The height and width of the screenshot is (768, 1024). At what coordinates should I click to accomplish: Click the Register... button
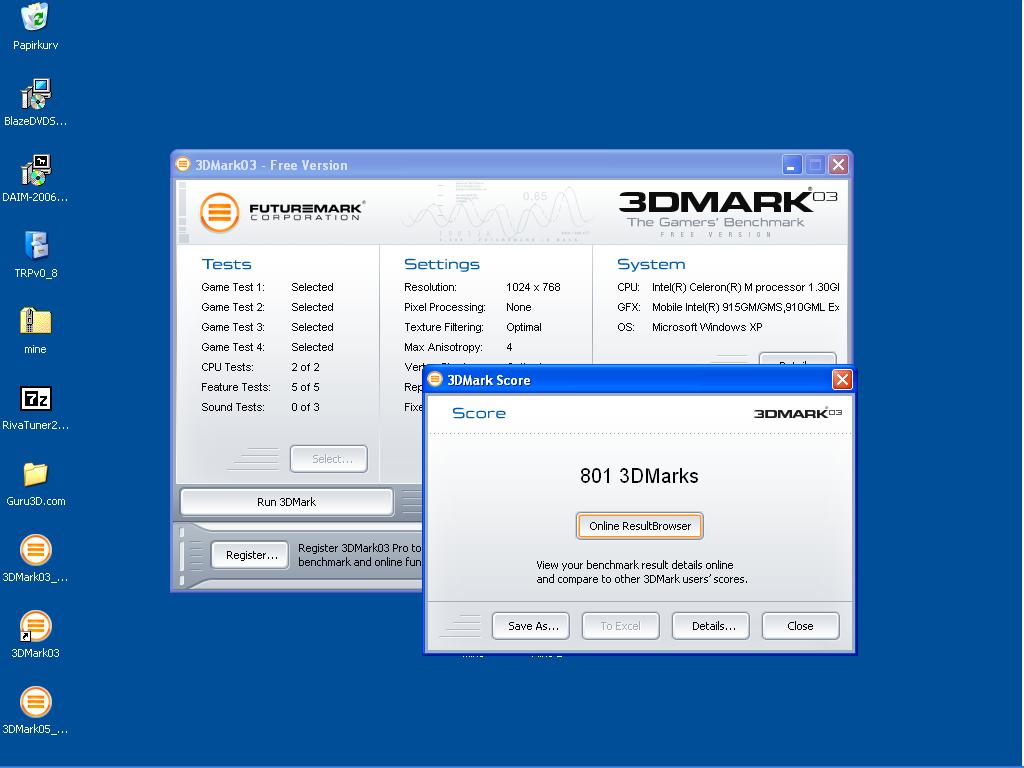pos(250,555)
